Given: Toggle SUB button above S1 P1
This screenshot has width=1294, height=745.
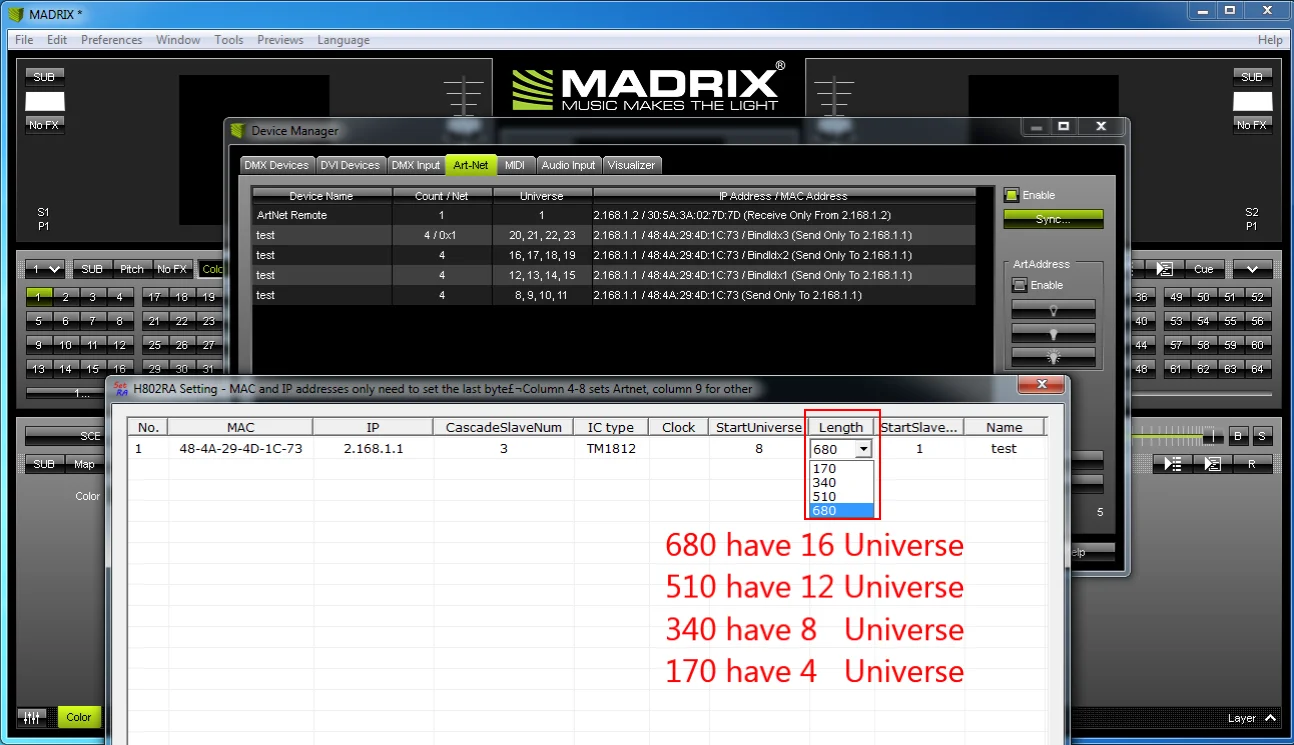Looking at the screenshot, I should point(44,77).
